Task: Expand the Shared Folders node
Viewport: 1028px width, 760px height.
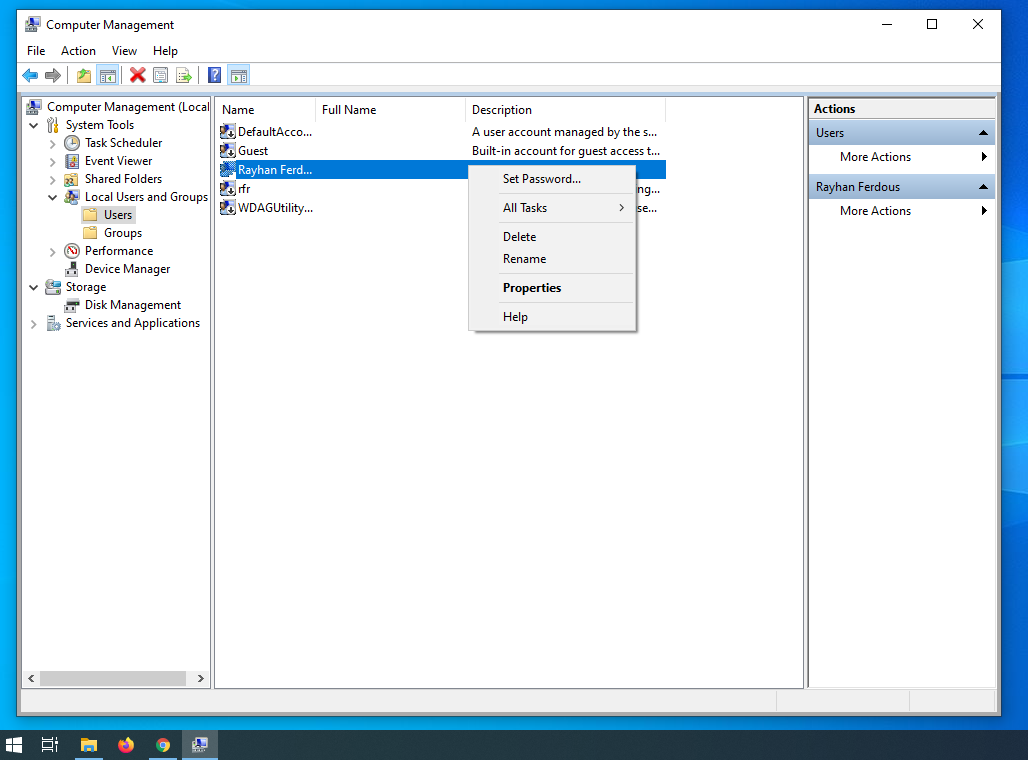Action: click(x=52, y=179)
